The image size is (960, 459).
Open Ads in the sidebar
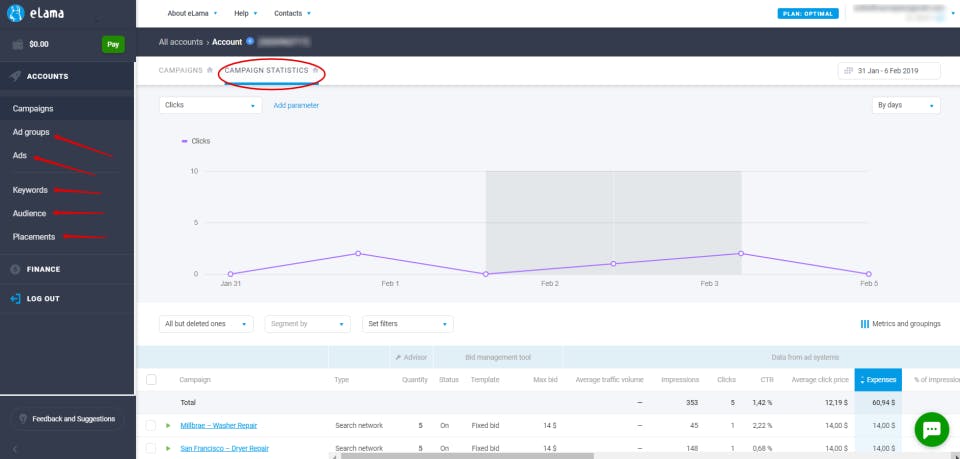pyautogui.click(x=20, y=155)
